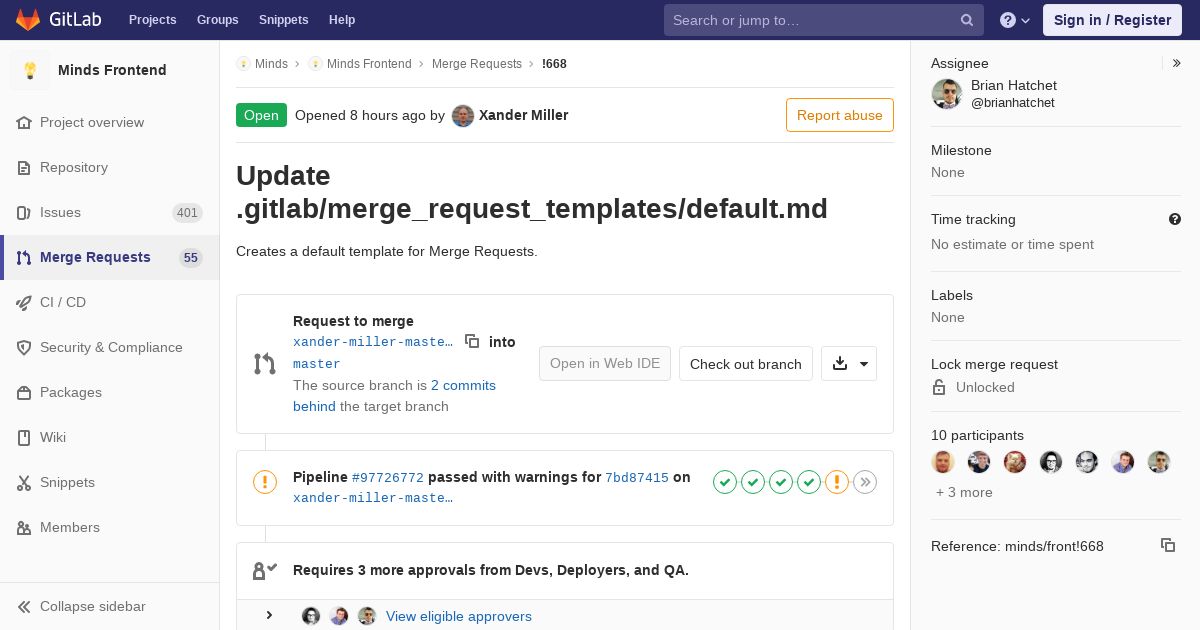This screenshot has height=630, width=1200.
Task: Click the last participant avatar in row
Action: 1159,462
